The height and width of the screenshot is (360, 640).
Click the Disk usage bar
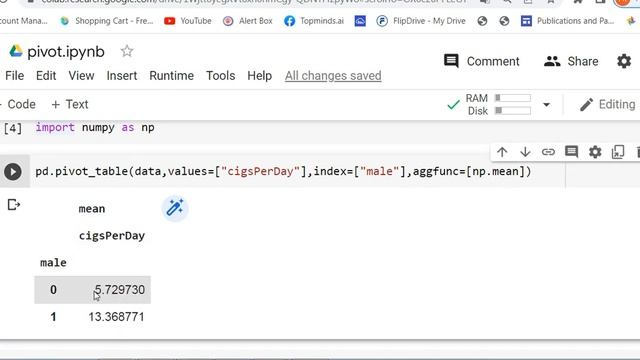513,111
